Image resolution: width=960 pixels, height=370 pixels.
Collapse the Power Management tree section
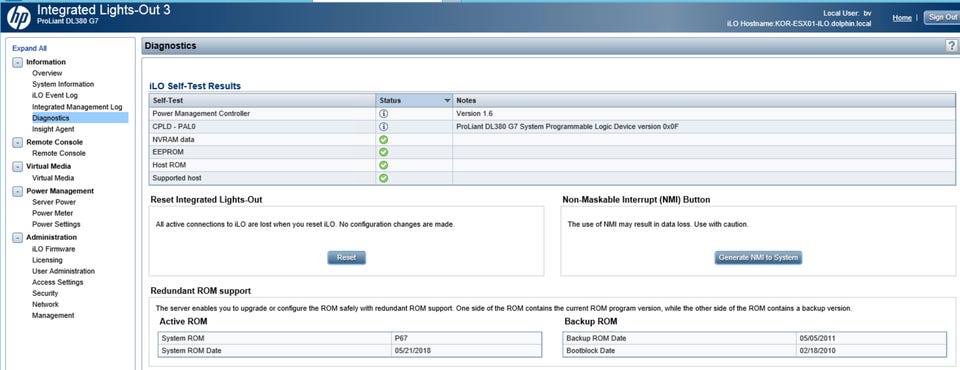coord(17,191)
